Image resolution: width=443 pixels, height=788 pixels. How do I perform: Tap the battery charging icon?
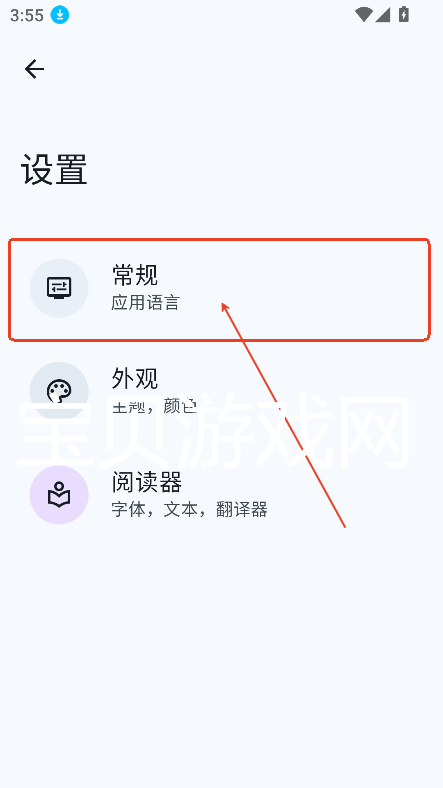404,14
